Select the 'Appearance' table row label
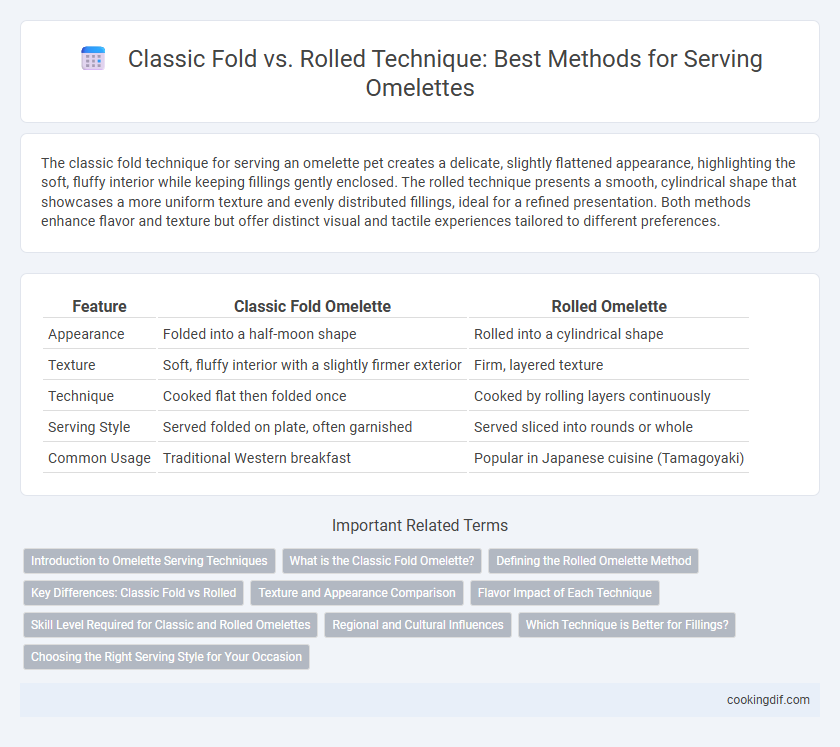The image size is (840, 747). pyautogui.click(x=86, y=334)
